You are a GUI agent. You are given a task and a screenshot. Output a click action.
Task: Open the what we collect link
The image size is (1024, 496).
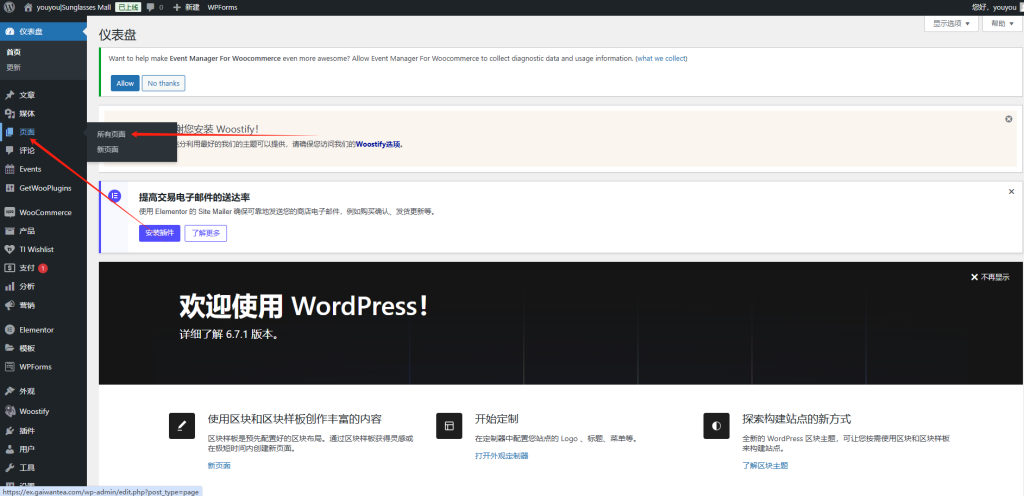click(x=661, y=58)
